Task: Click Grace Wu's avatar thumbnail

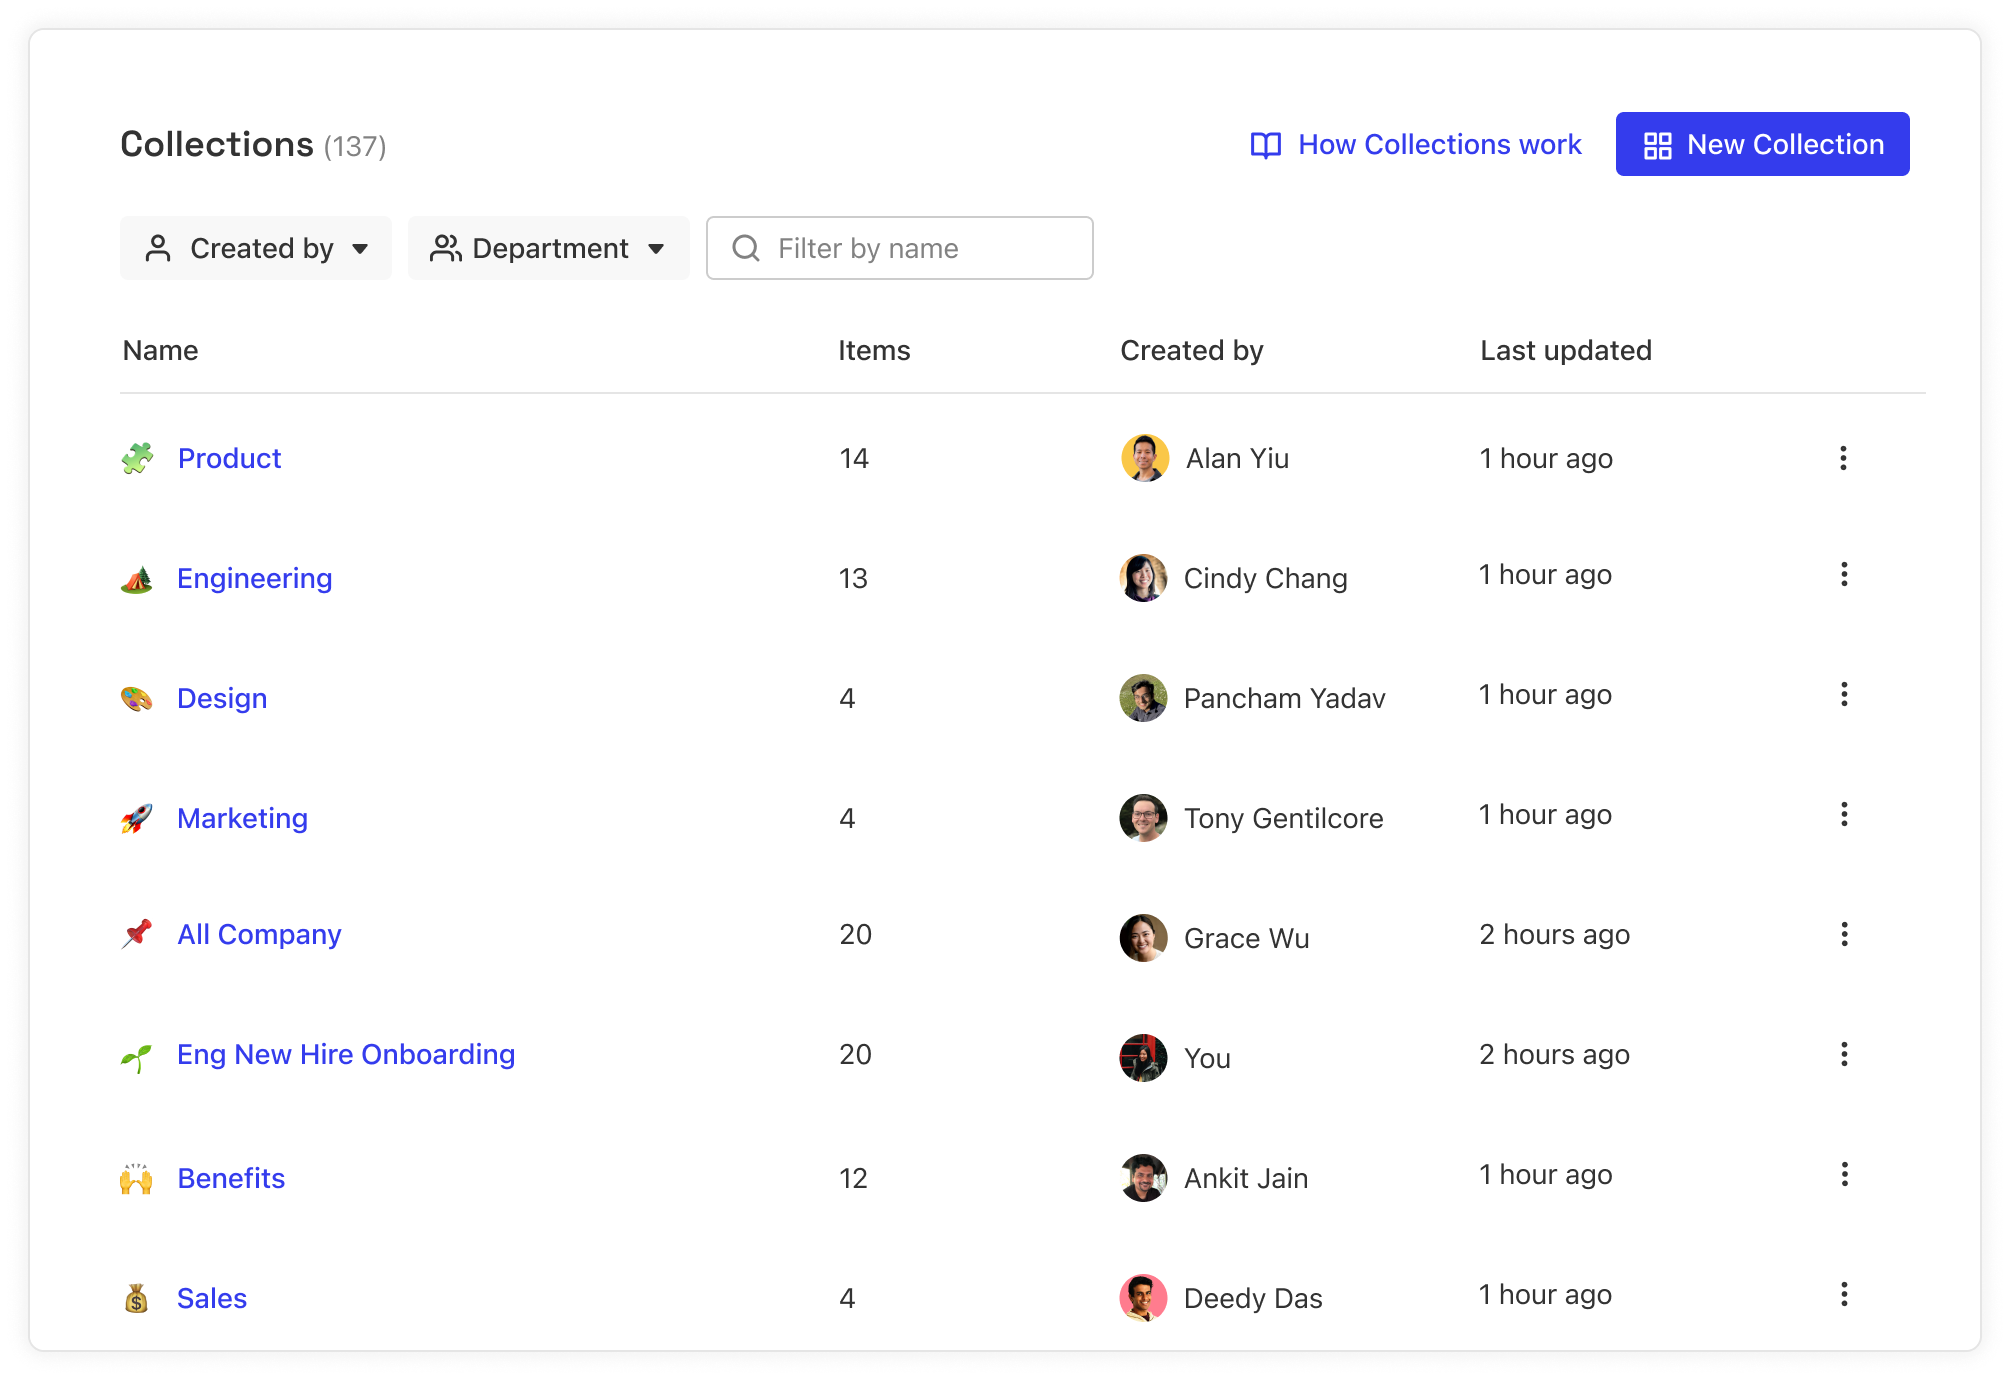Action: (x=1142, y=938)
